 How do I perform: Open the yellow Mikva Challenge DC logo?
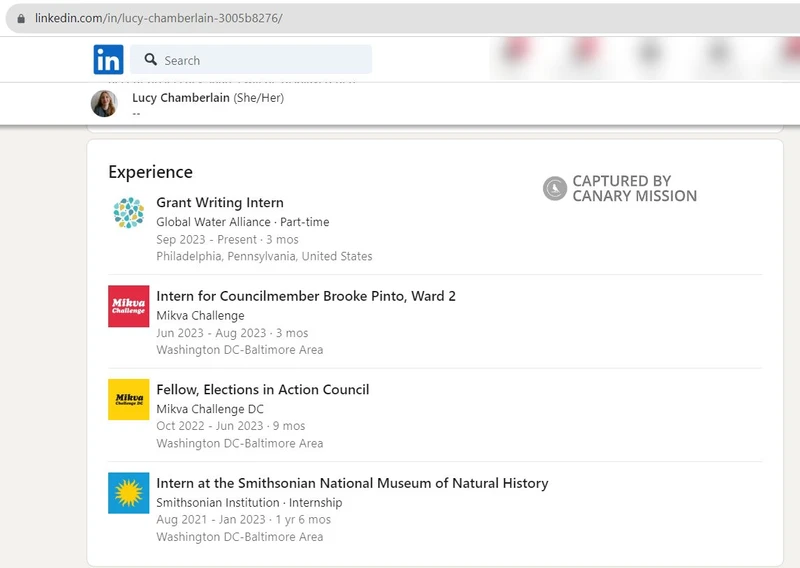[129, 400]
